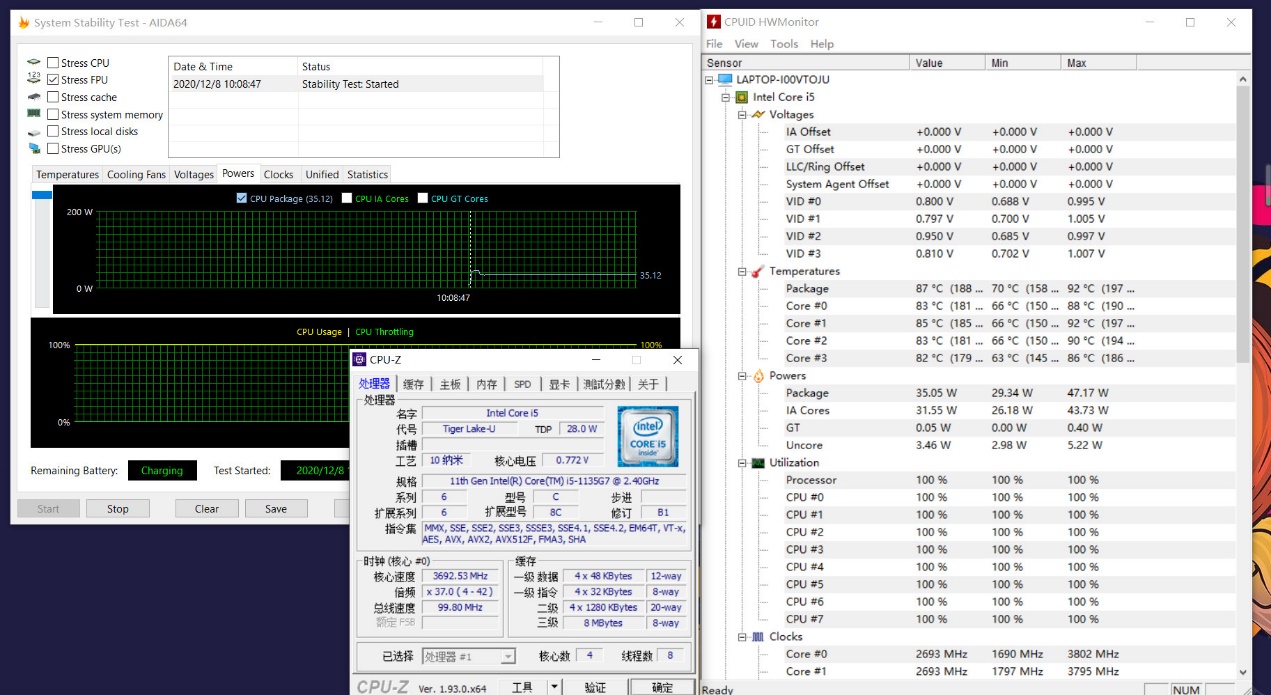Click the purple CPU-Z title bar icon
Screen dimensions: 1271x695
tap(359, 360)
